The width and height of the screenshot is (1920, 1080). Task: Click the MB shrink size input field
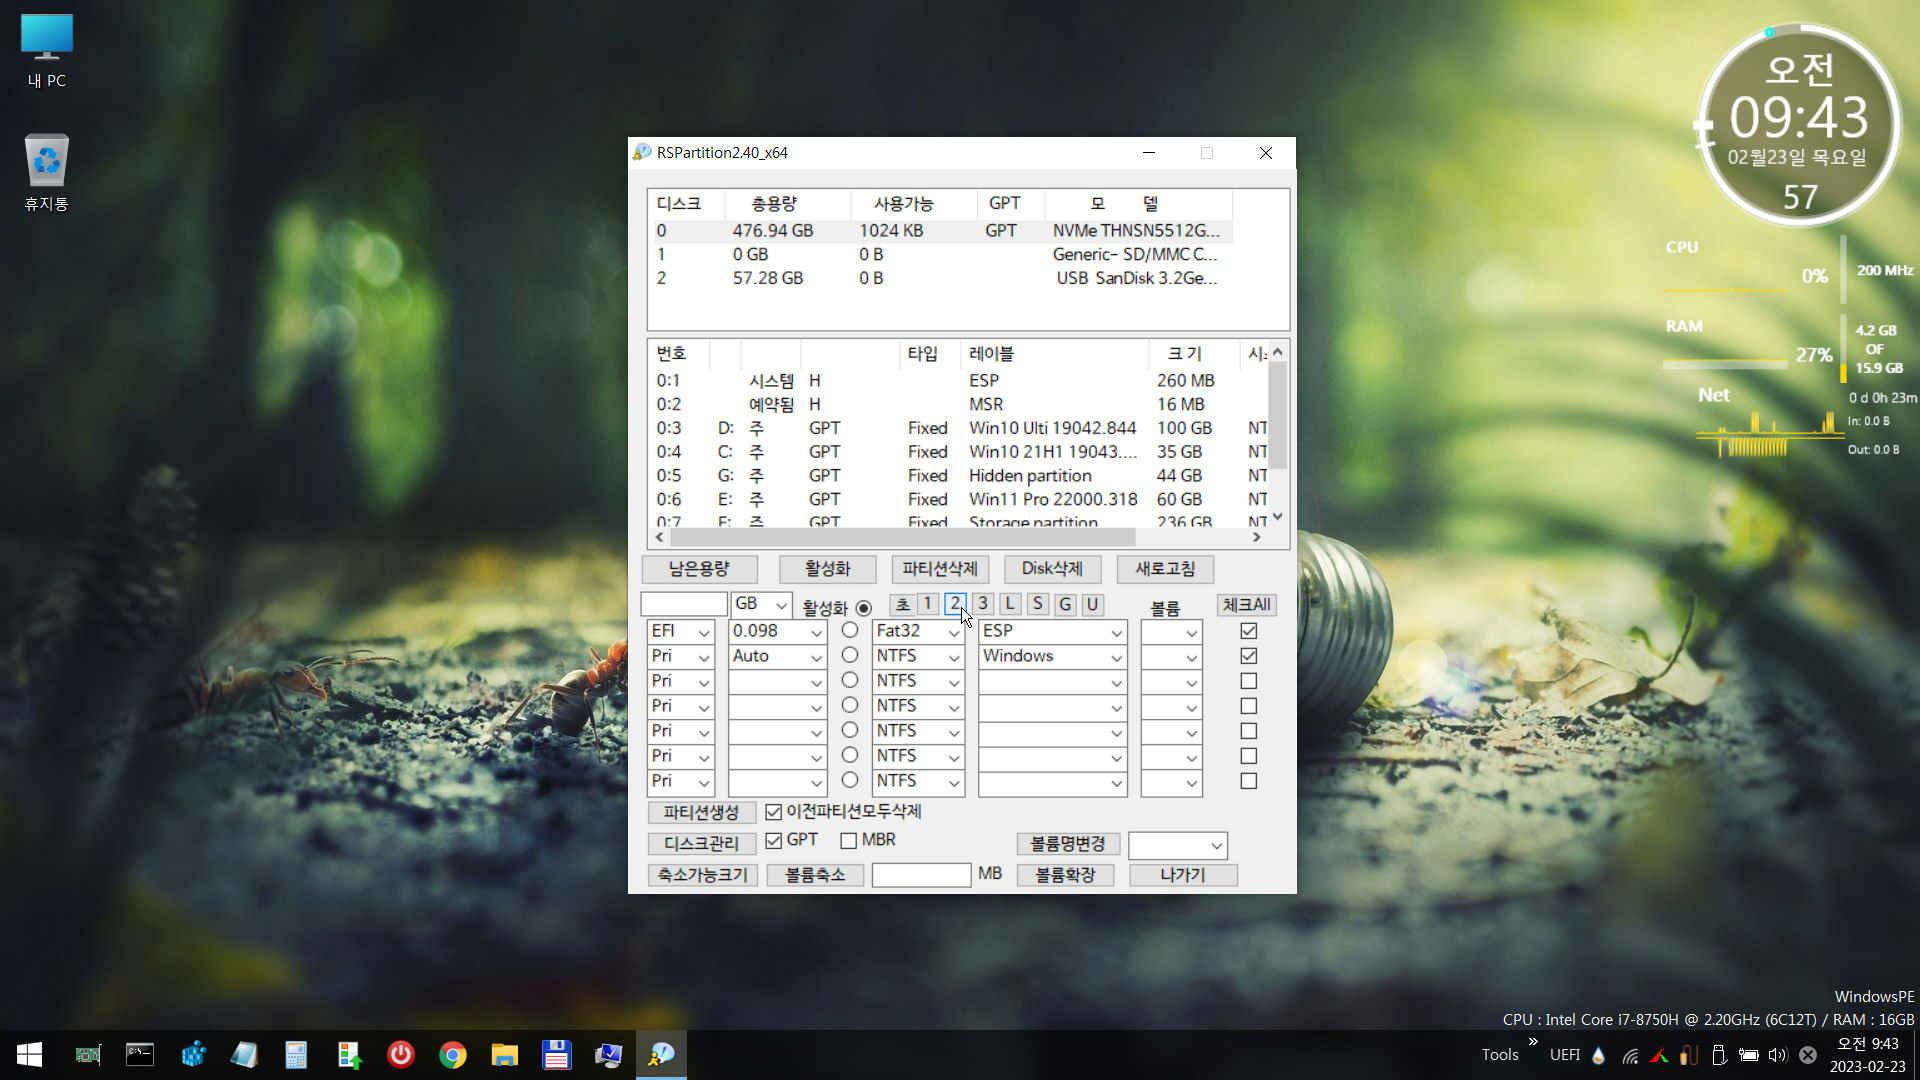921,875
